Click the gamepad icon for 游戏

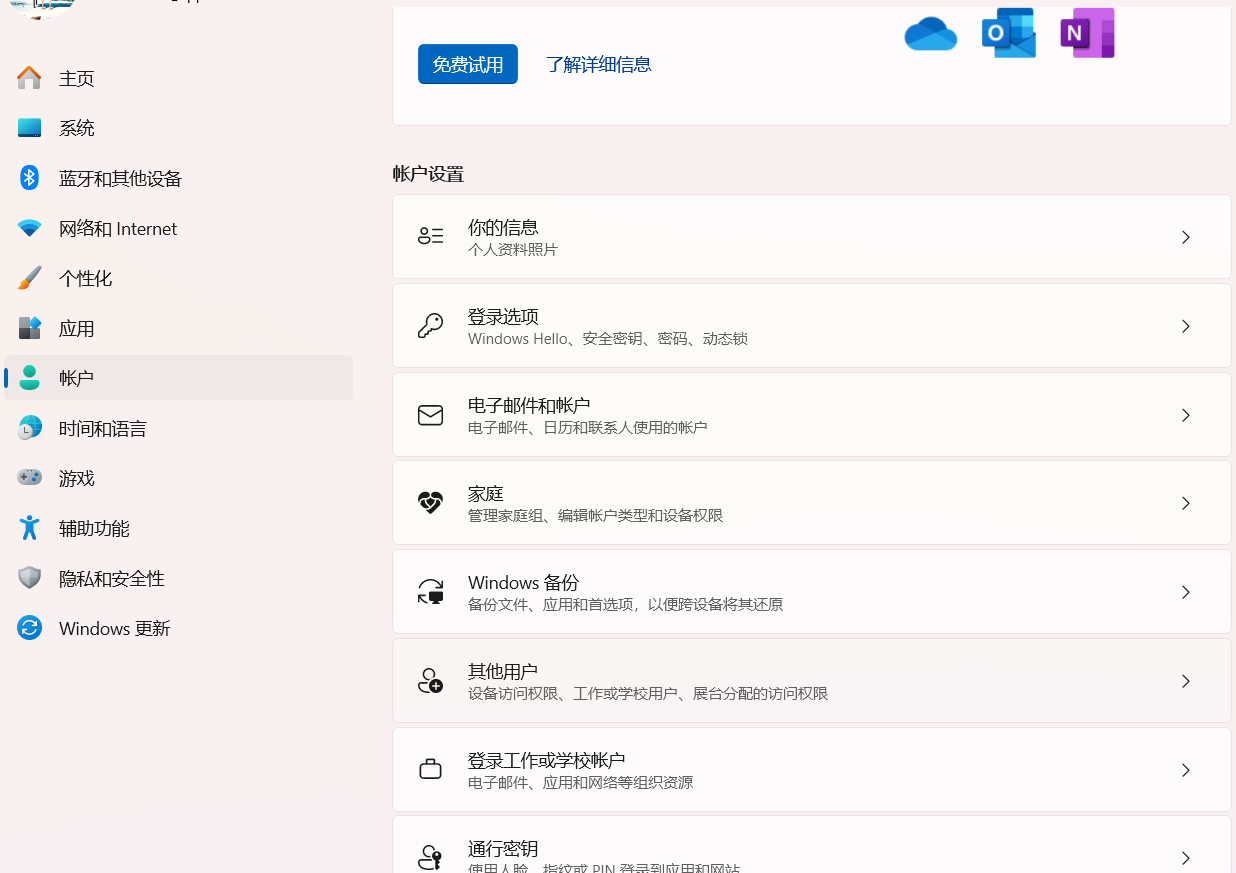pyautogui.click(x=29, y=478)
